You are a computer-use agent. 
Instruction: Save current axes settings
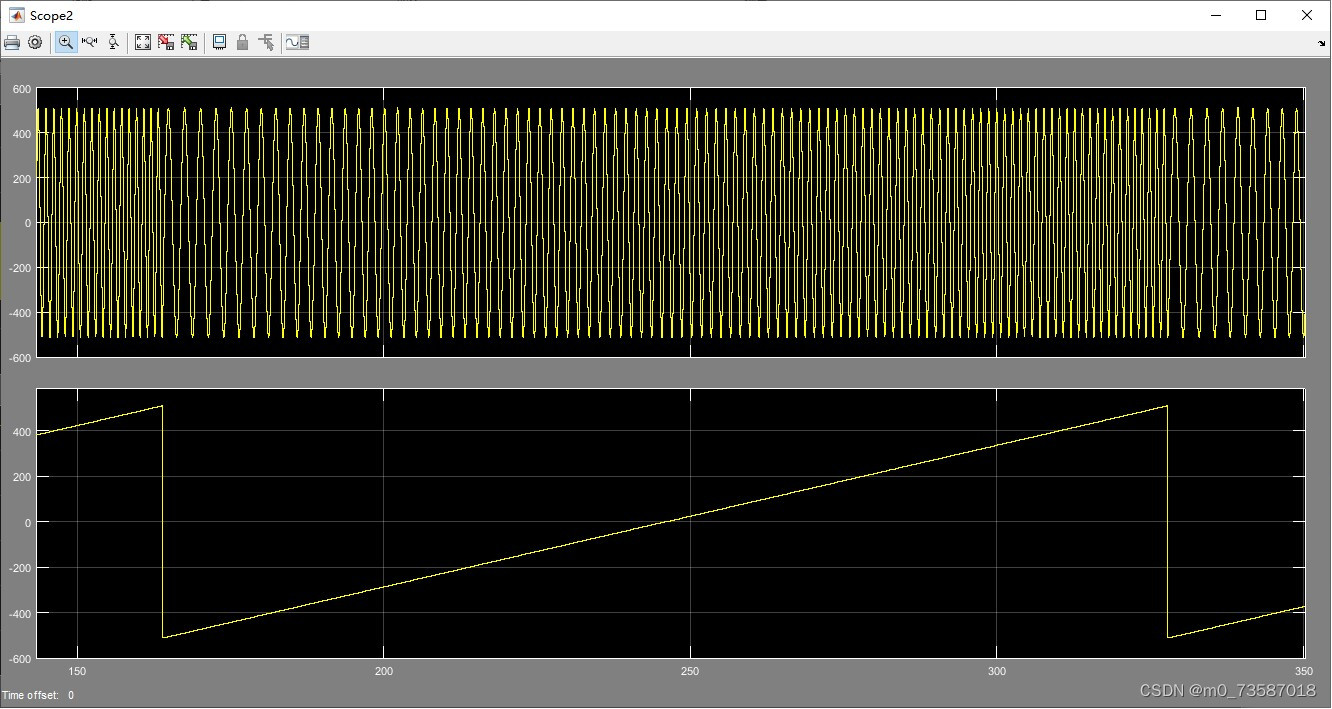[x=166, y=42]
